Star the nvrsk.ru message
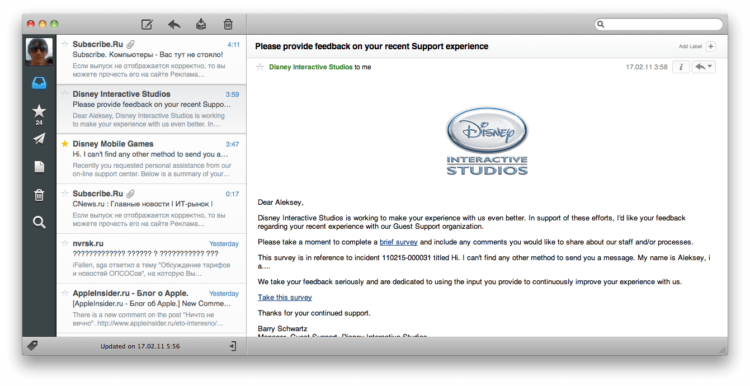 pos(65,243)
